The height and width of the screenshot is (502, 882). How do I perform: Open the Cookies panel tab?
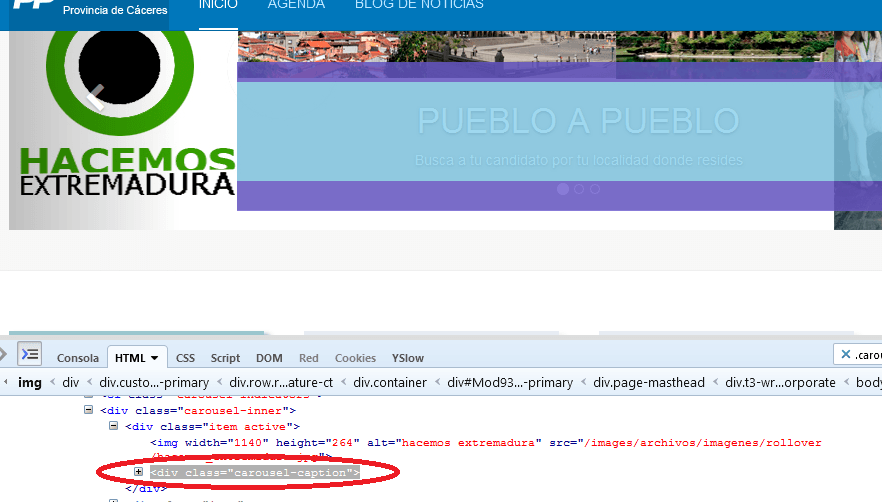(x=355, y=358)
